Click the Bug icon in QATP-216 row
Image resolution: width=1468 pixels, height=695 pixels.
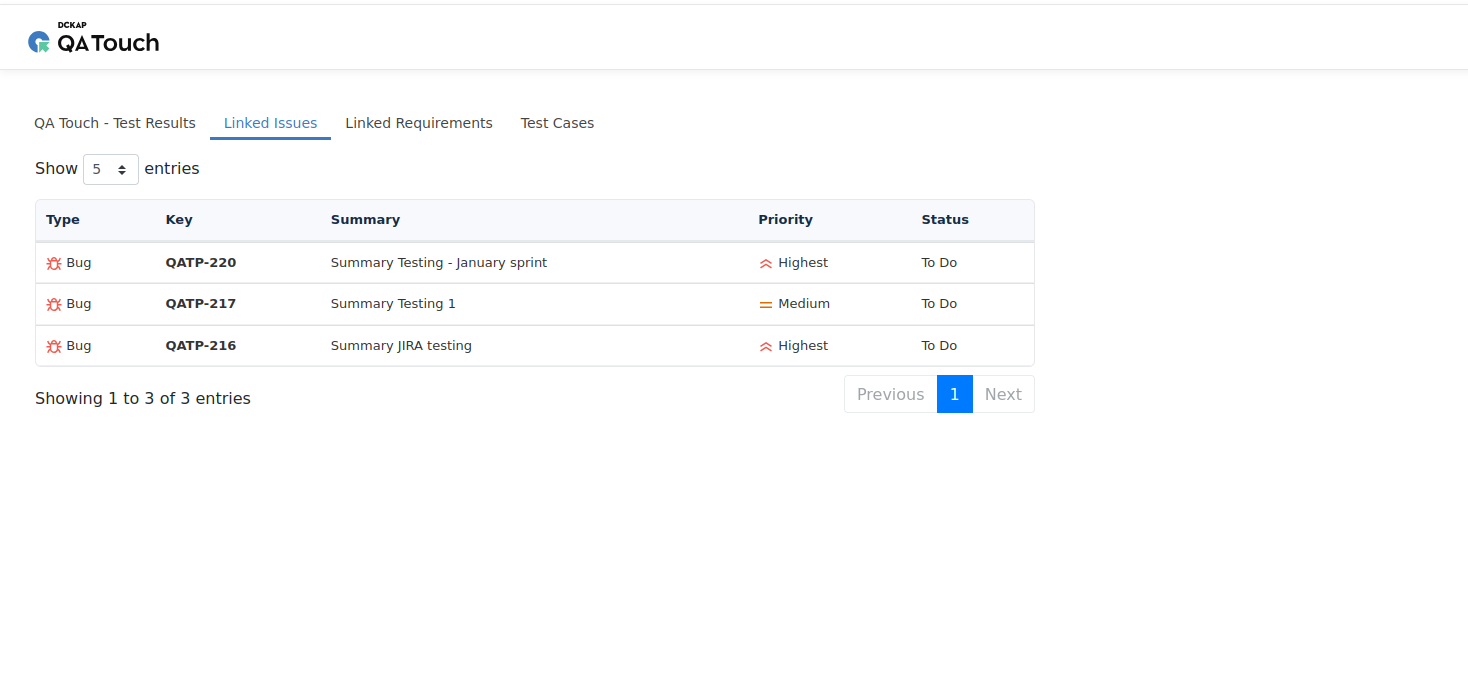54,346
